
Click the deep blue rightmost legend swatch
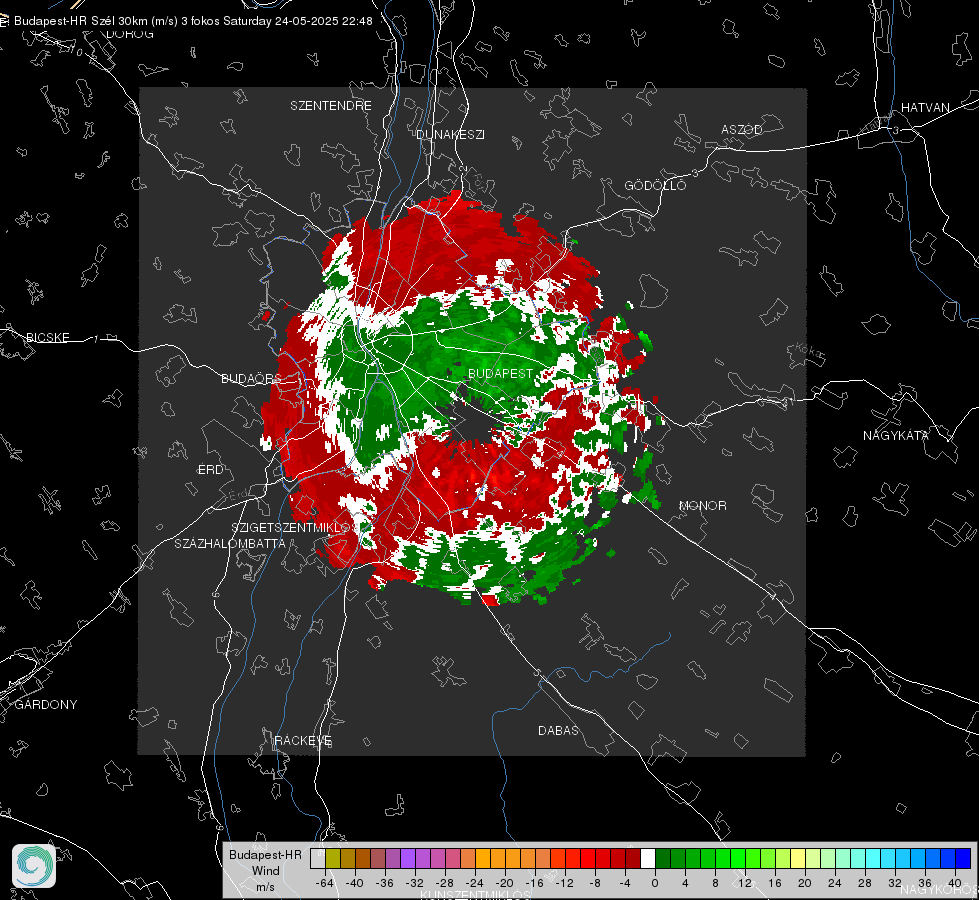click(x=963, y=859)
